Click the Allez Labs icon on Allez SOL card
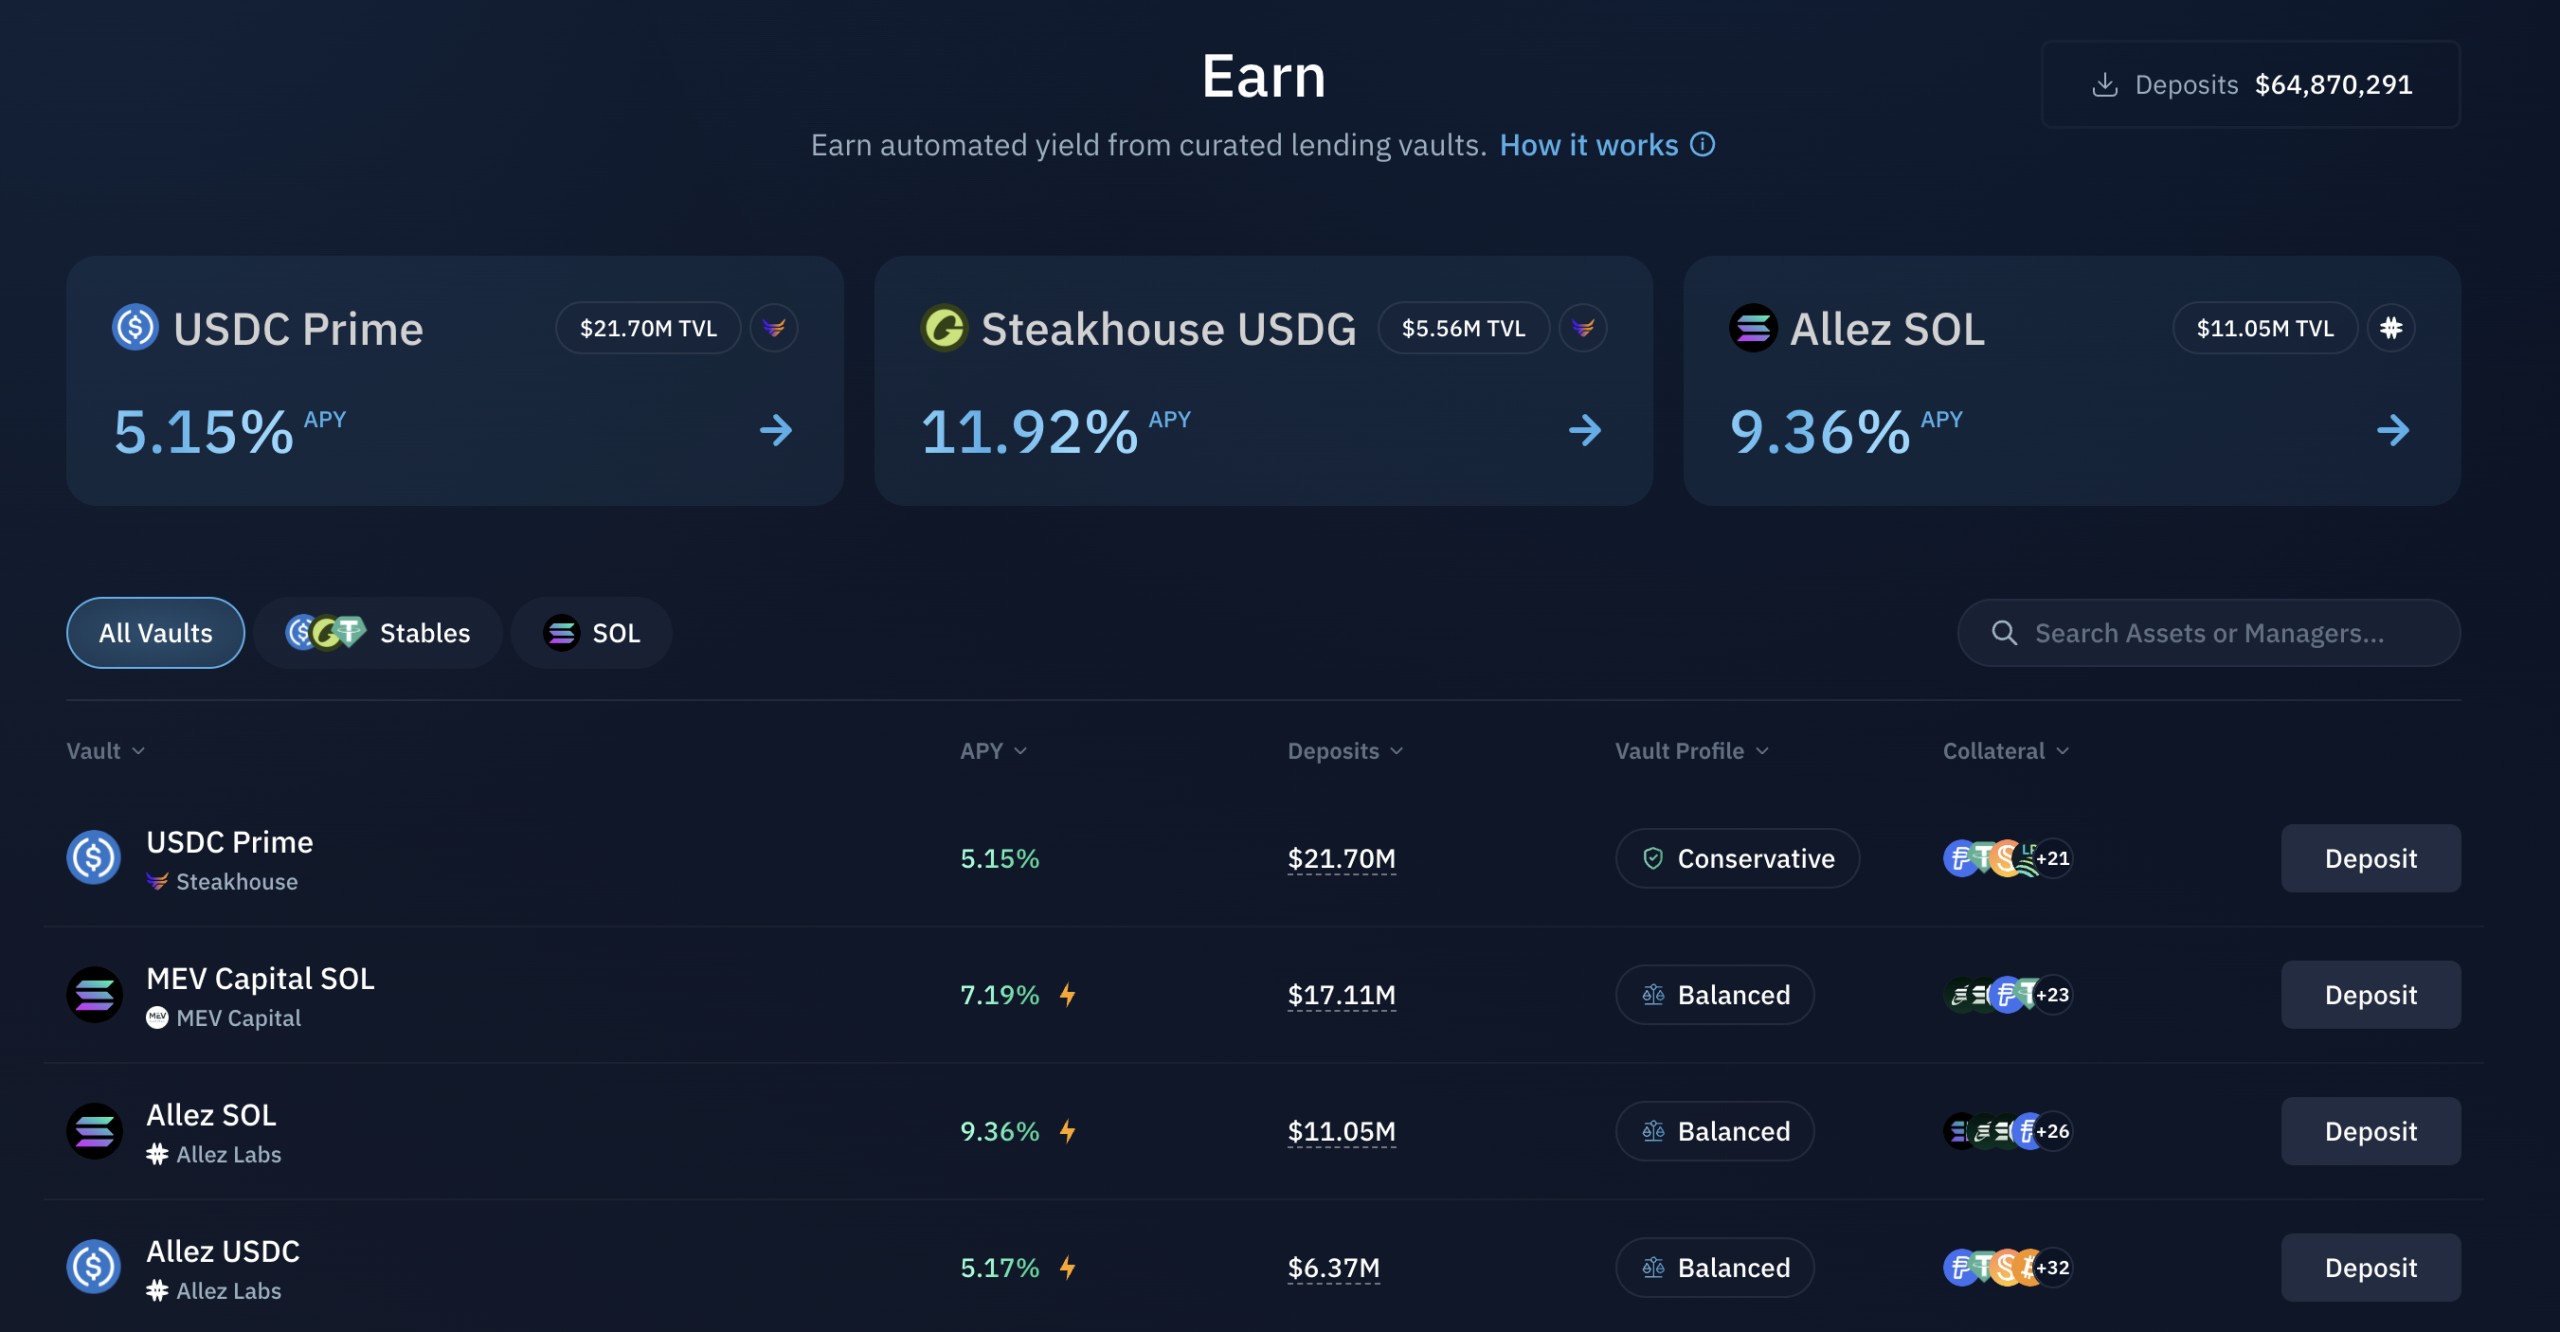Image resolution: width=2560 pixels, height=1332 pixels. click(2390, 328)
